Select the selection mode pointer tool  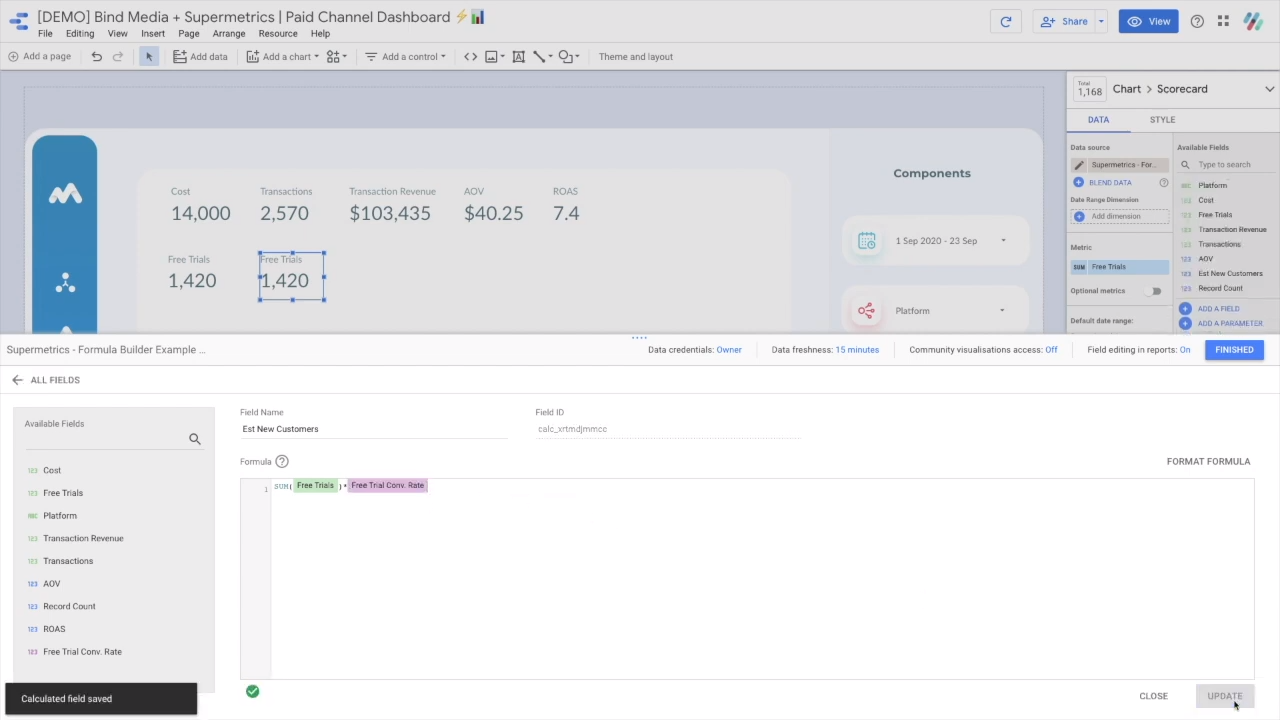149,57
